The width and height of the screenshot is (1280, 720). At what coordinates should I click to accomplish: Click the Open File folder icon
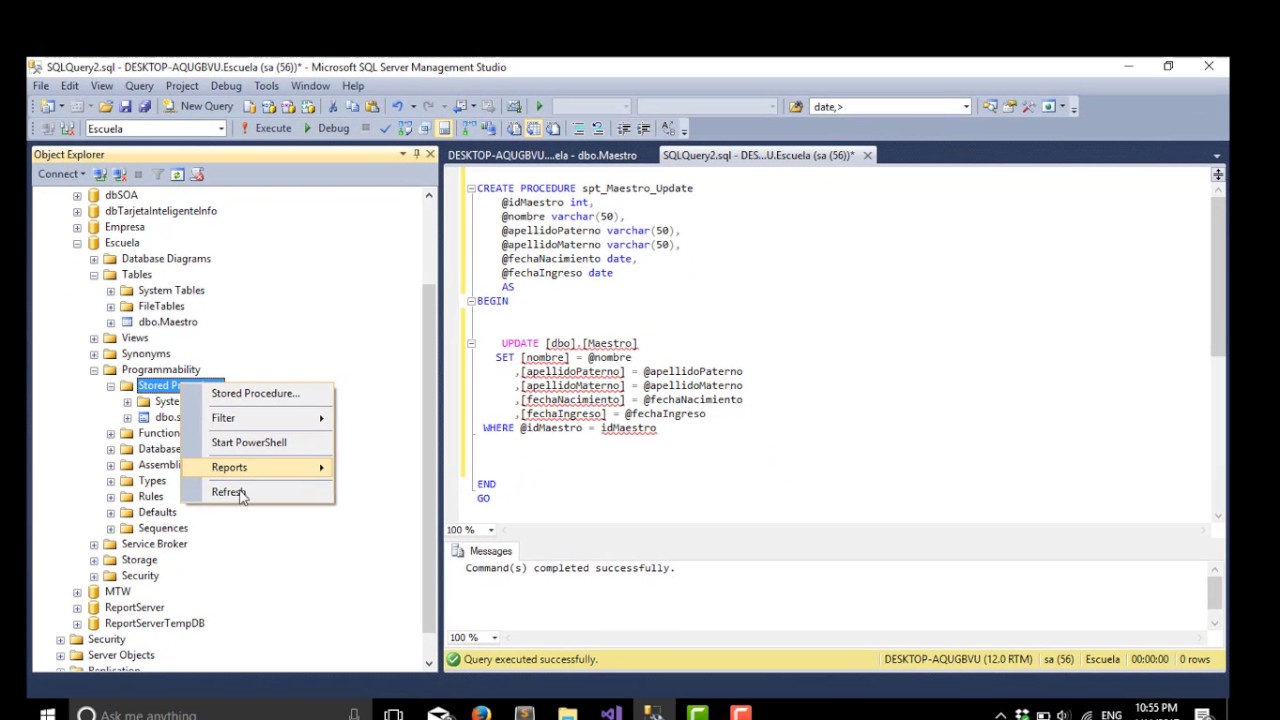106,106
